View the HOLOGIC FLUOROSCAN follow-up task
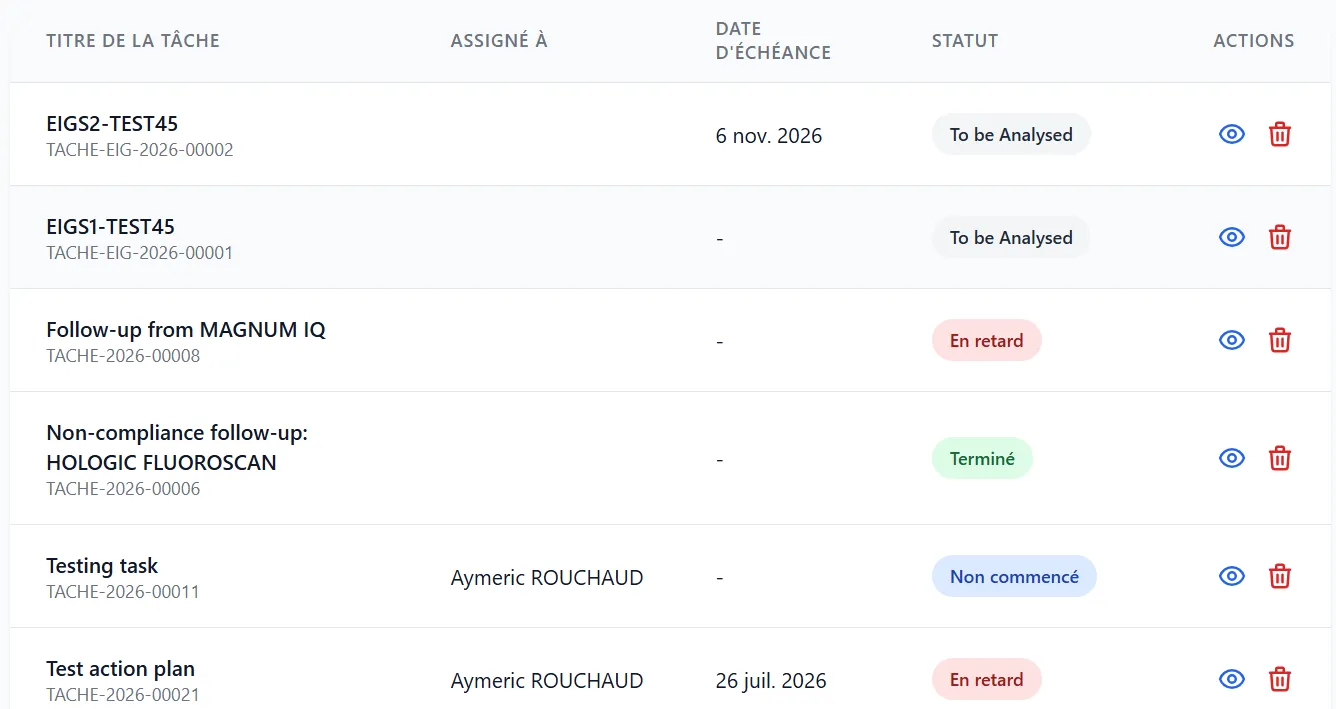1336x709 pixels. (x=1232, y=458)
